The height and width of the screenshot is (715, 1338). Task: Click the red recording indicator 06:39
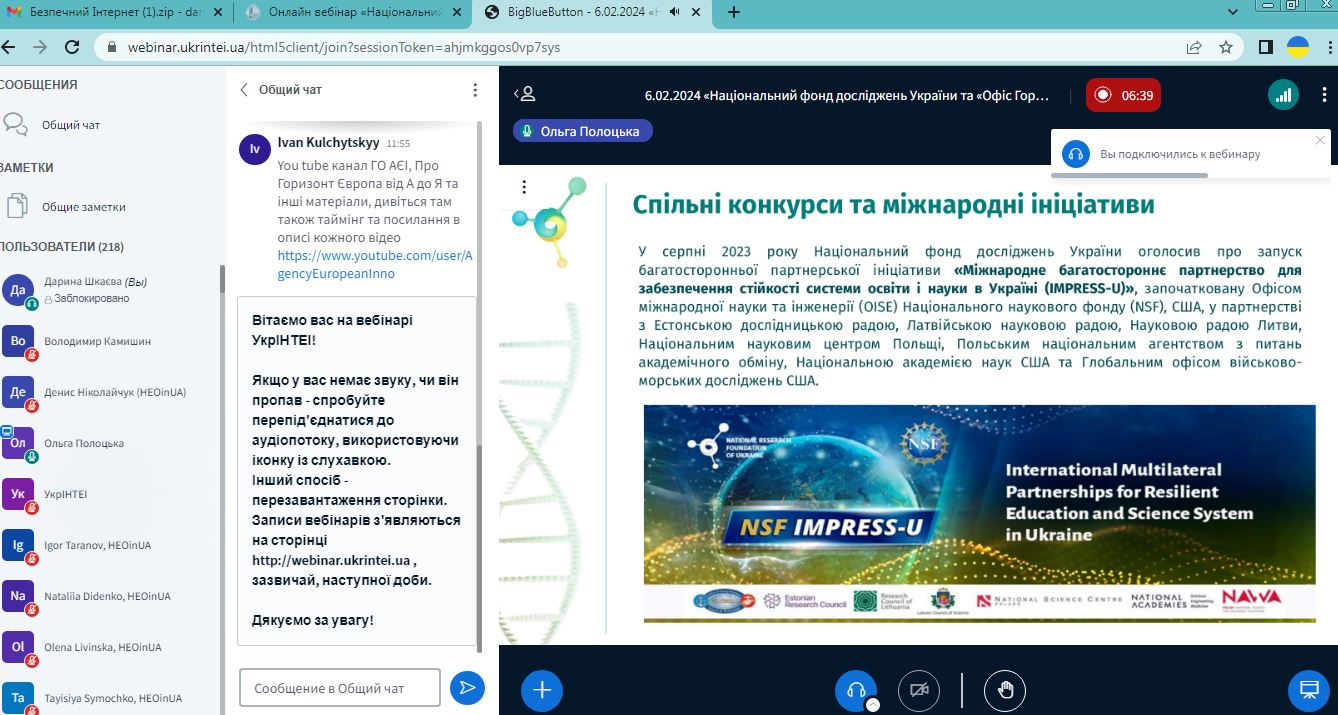1124,95
